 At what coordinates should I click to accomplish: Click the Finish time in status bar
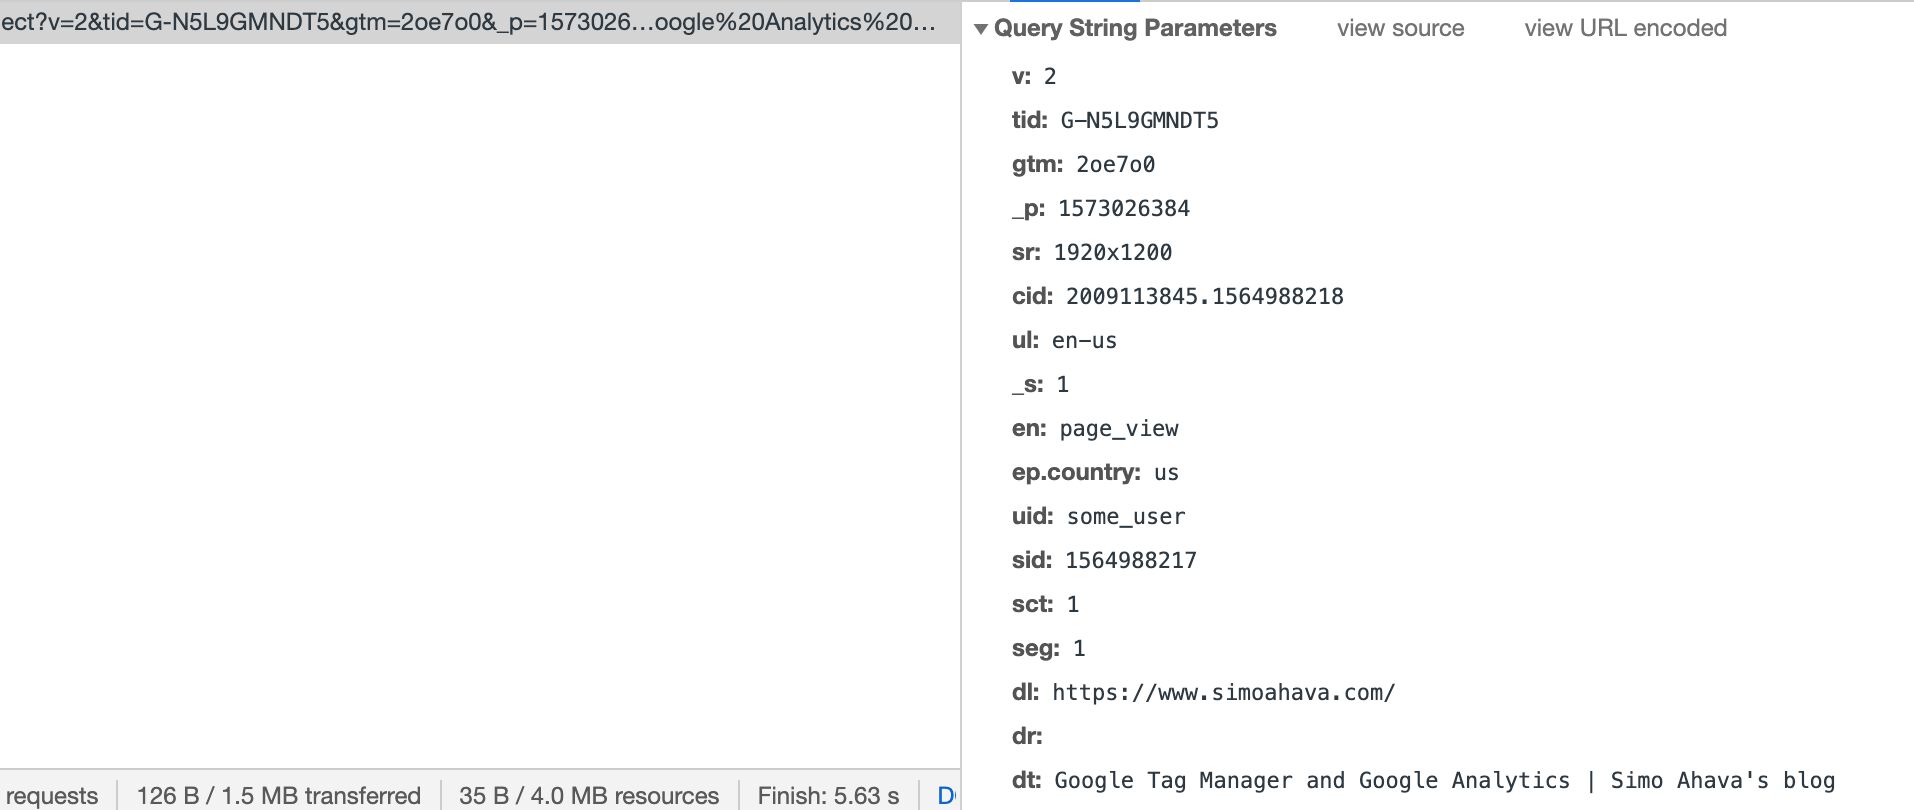click(x=828, y=796)
